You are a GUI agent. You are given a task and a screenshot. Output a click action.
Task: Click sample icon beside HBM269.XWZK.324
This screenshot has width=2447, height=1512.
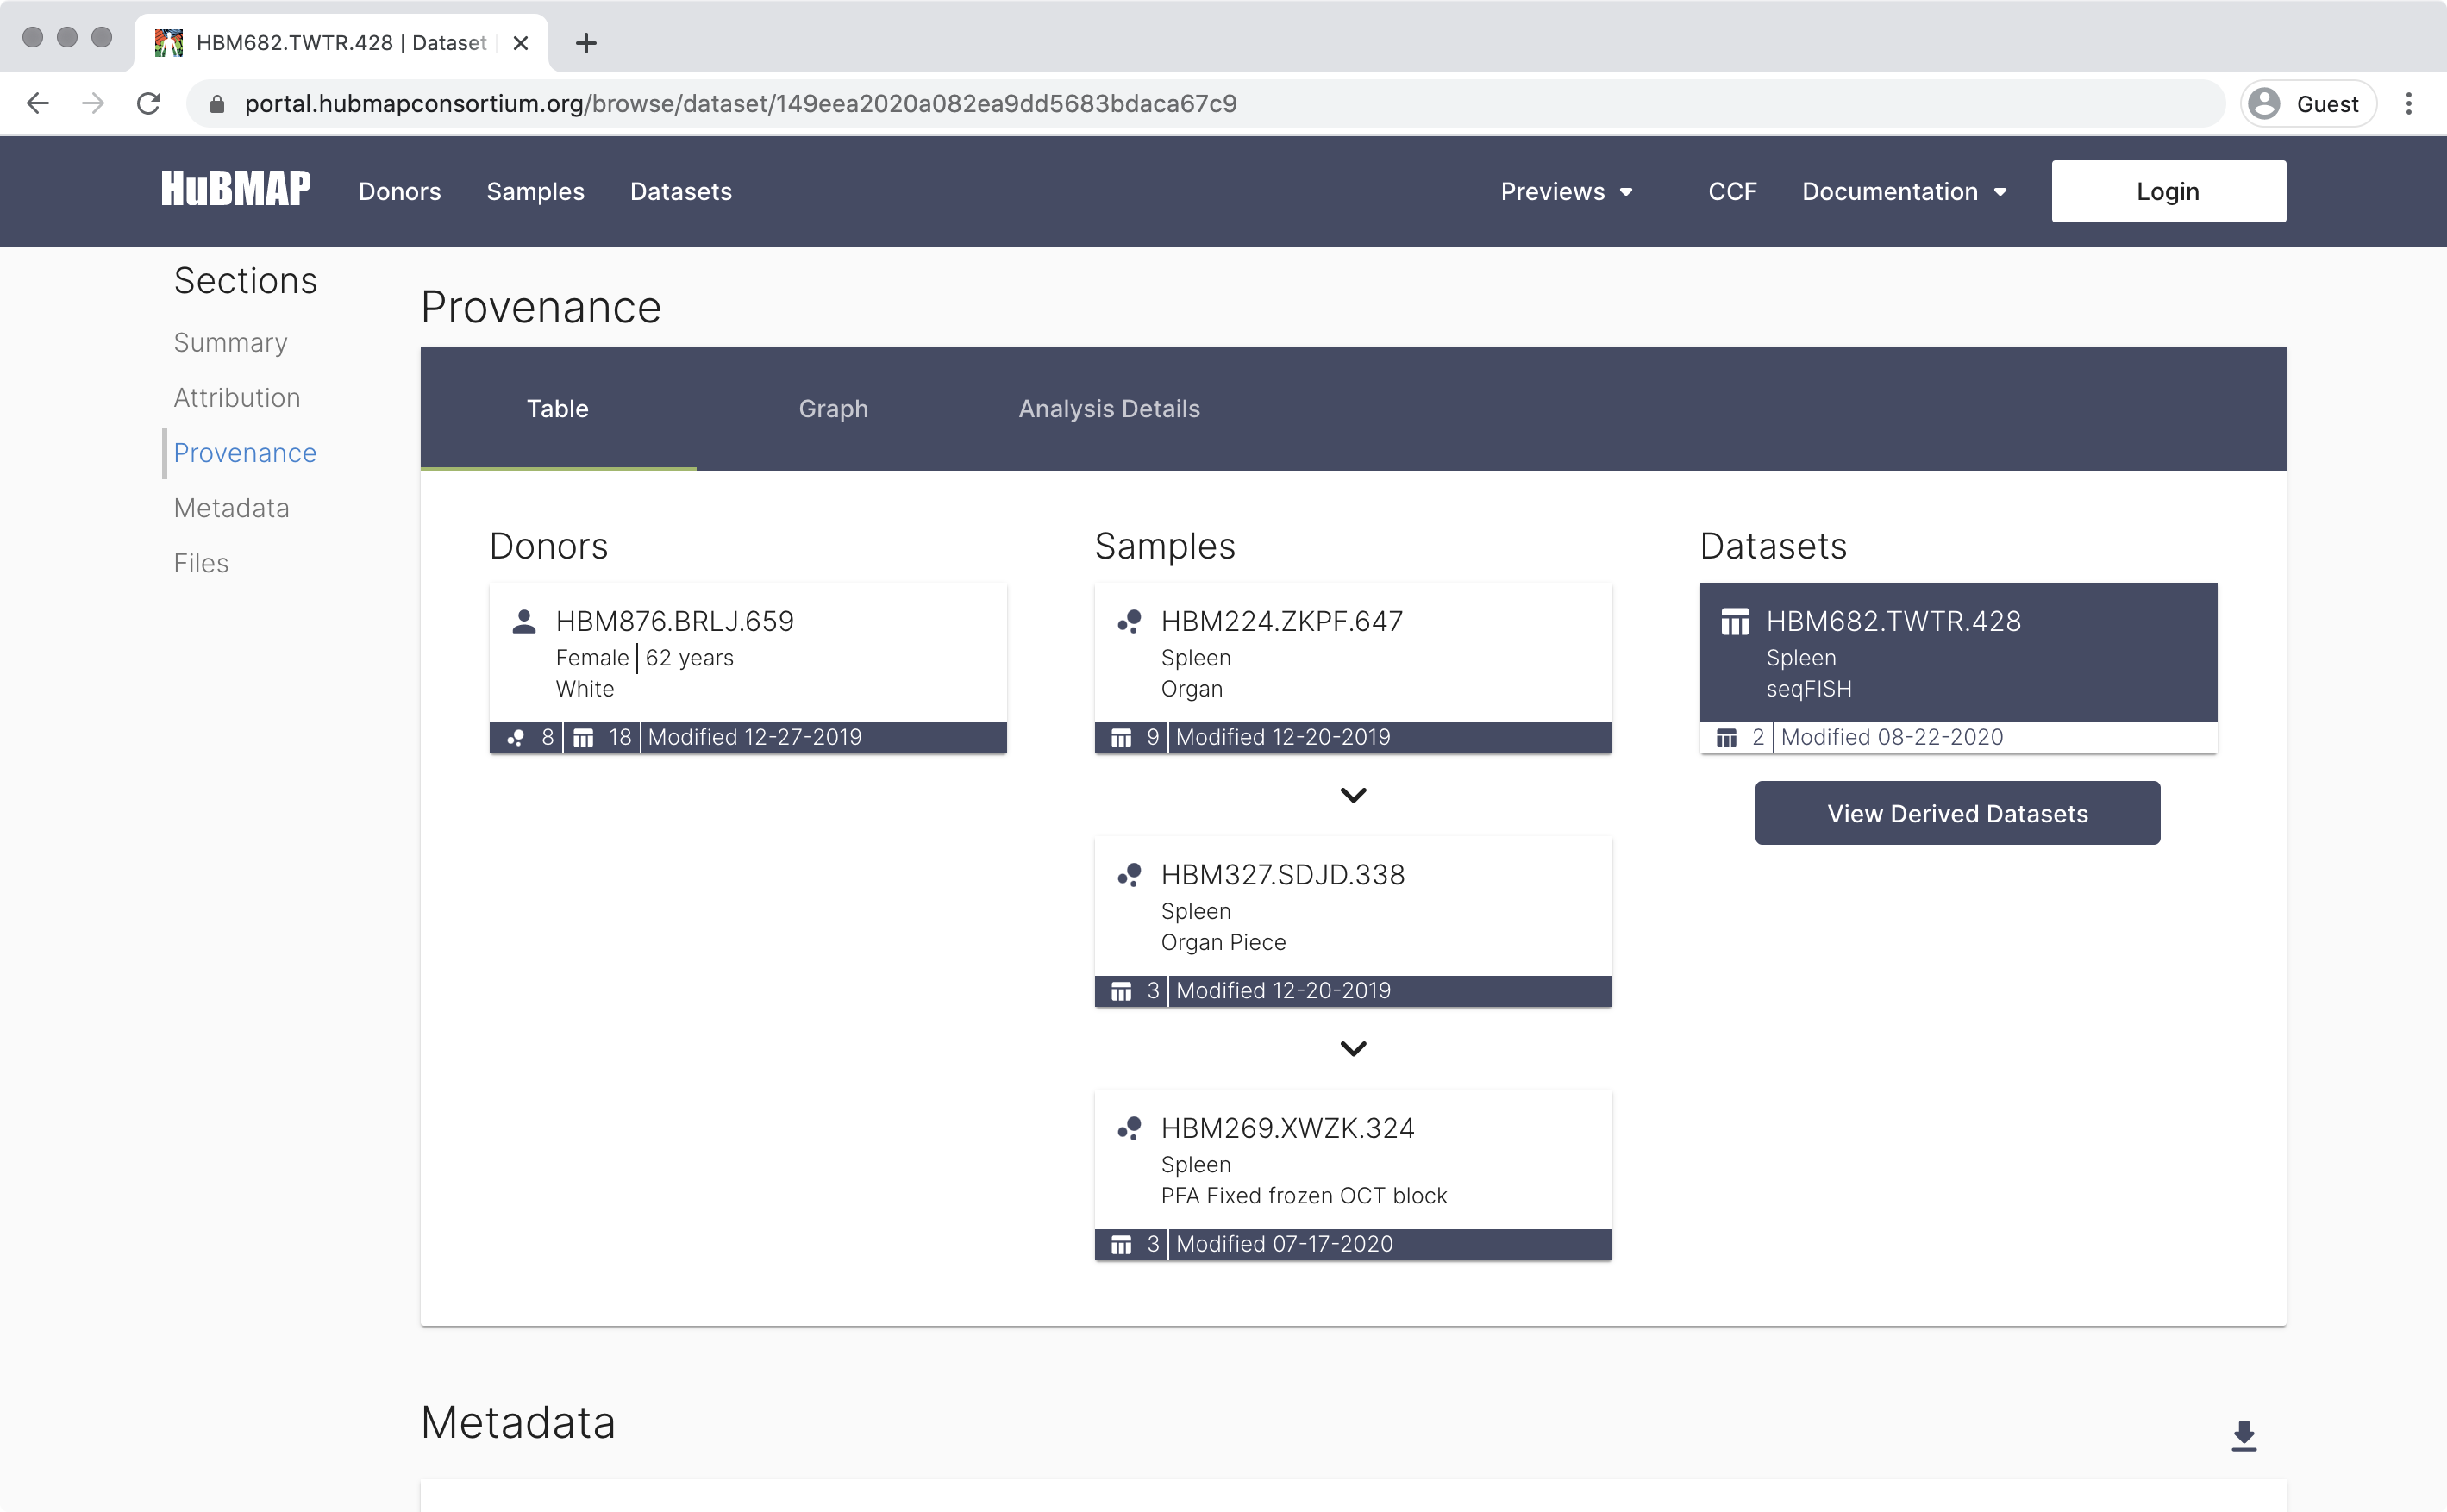tap(1129, 1128)
